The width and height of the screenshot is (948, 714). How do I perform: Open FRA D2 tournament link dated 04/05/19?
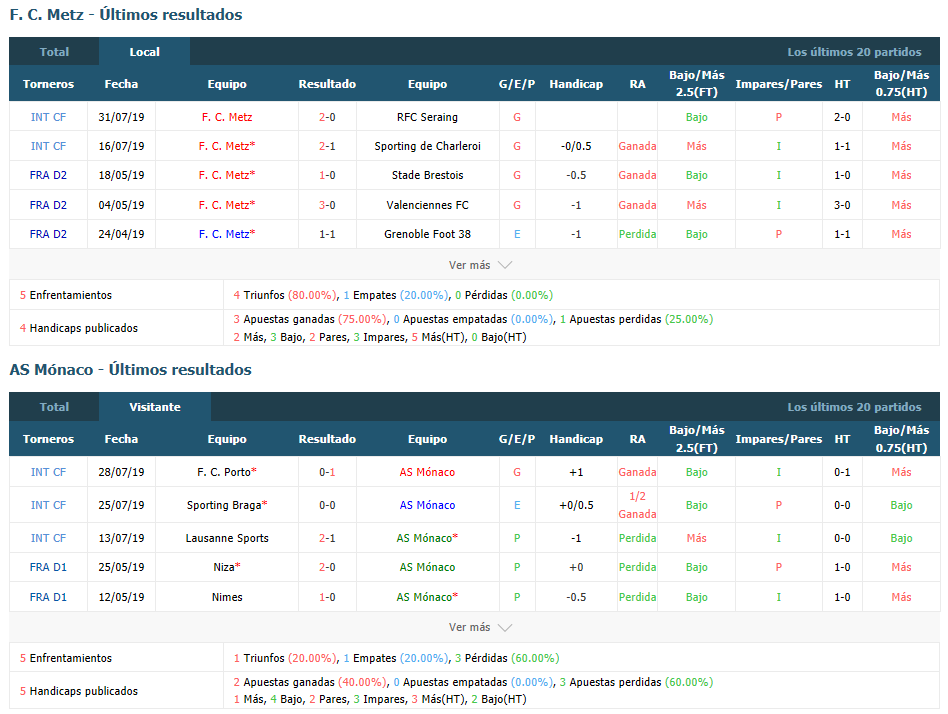(48, 205)
